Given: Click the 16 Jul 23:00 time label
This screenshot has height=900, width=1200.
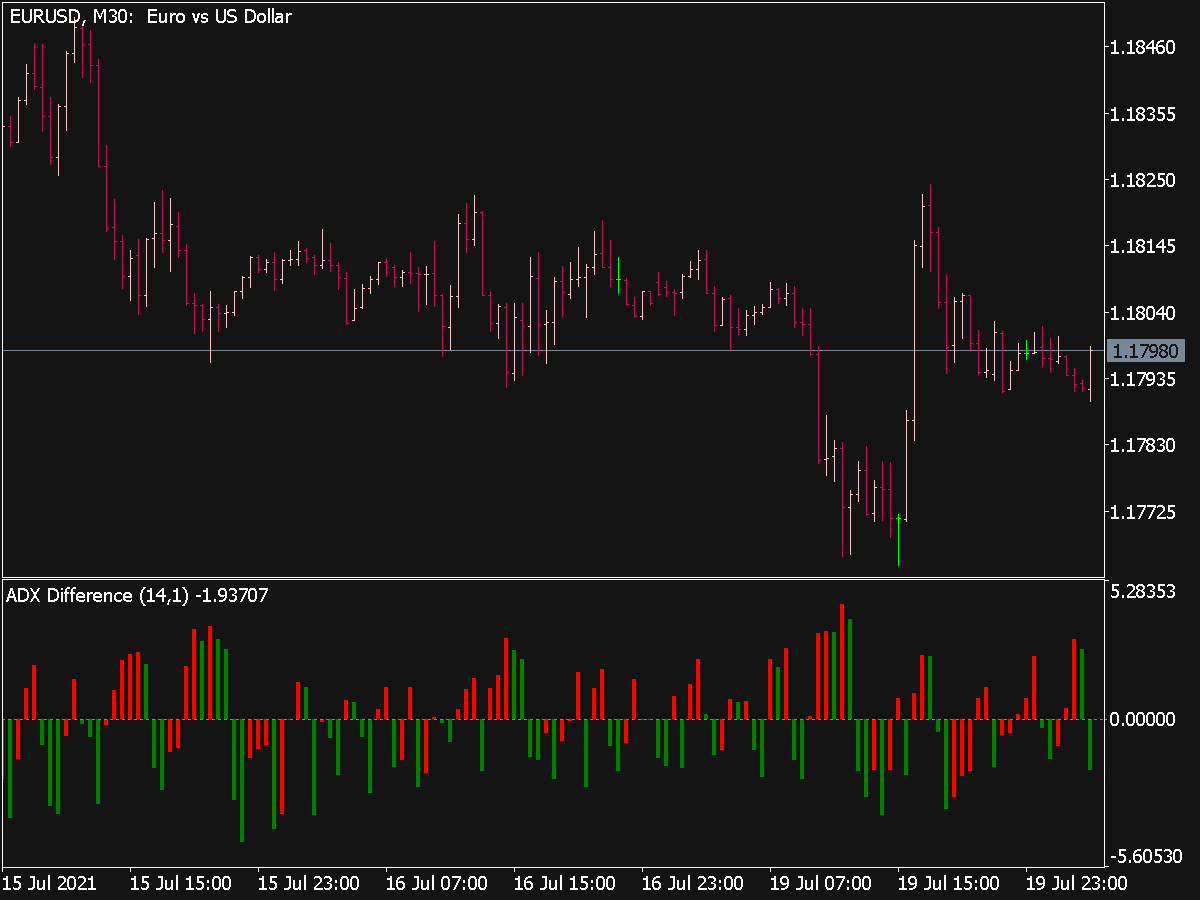Looking at the screenshot, I should (692, 883).
